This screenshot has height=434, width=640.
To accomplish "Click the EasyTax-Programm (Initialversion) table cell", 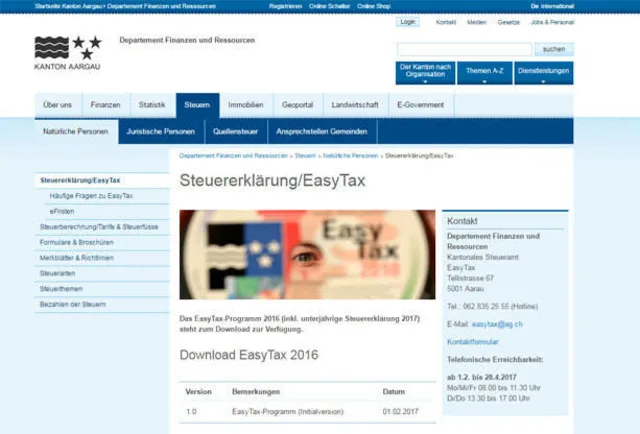I will click(x=288, y=412).
